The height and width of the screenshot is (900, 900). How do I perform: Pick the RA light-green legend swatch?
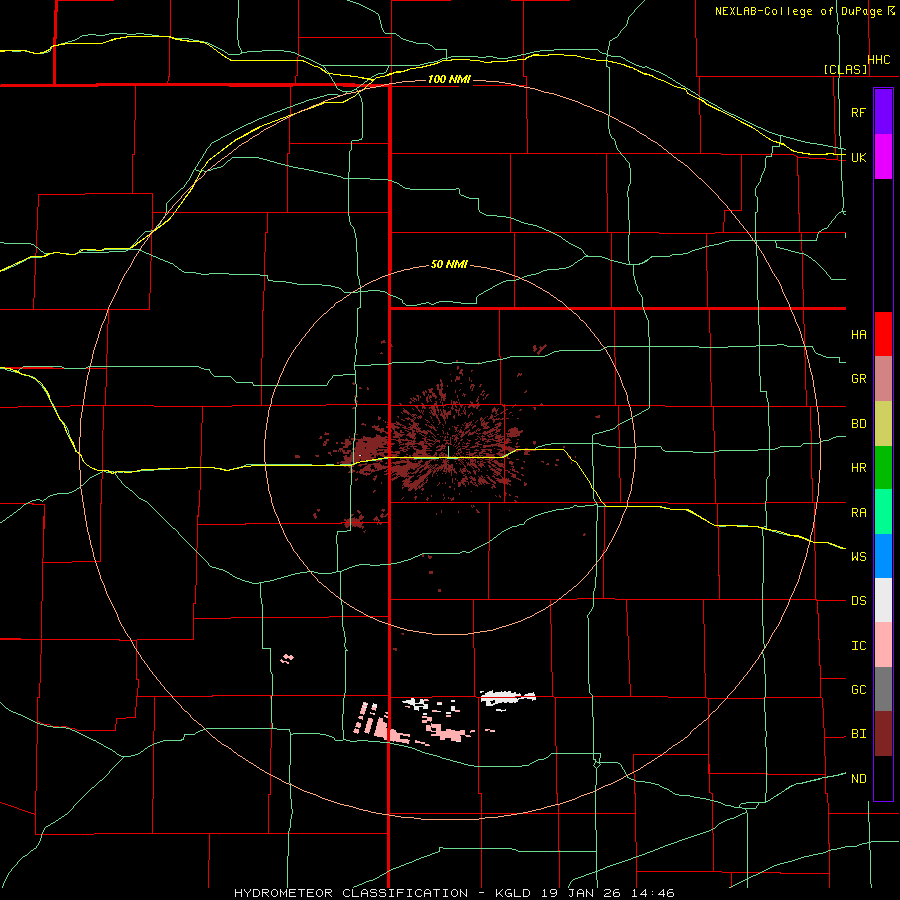click(x=883, y=512)
